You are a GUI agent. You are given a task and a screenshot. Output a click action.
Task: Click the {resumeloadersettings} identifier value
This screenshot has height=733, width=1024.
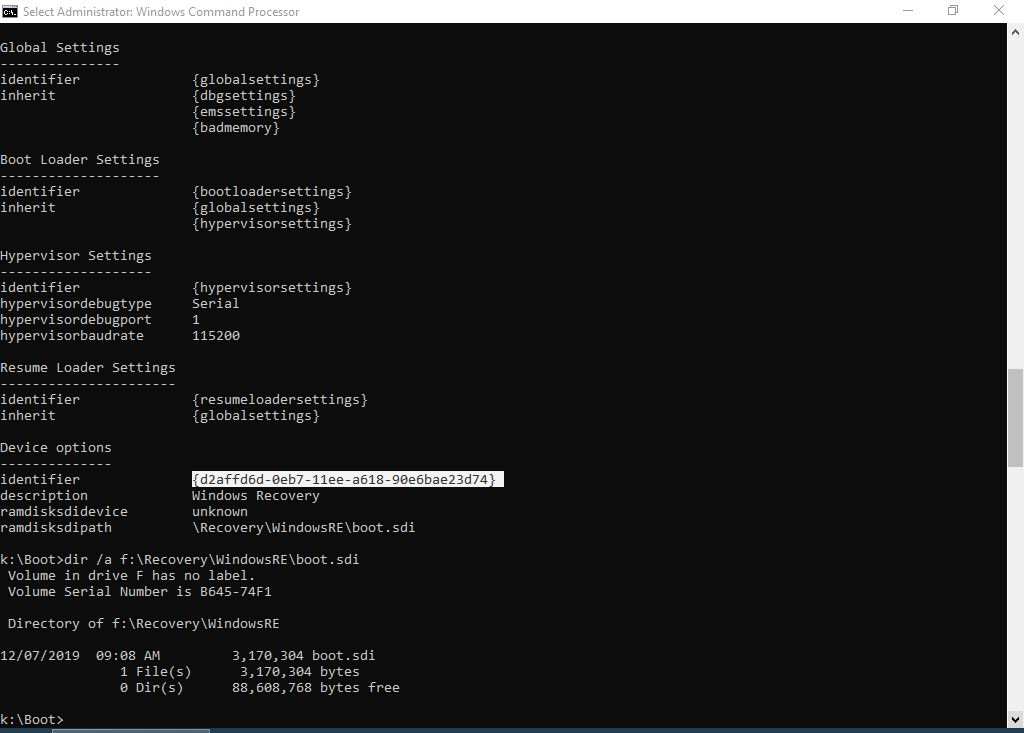point(280,400)
